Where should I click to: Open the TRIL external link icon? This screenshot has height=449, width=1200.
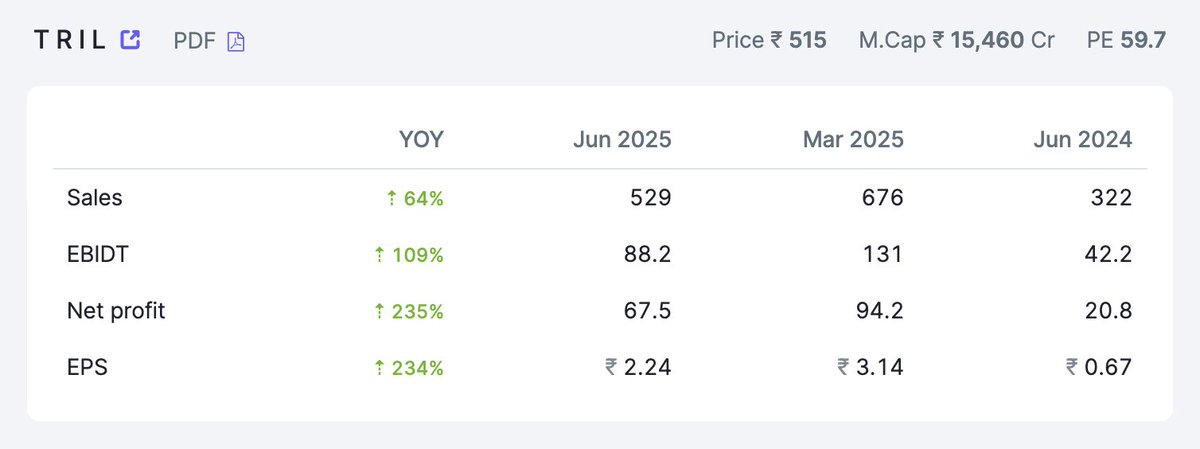130,40
